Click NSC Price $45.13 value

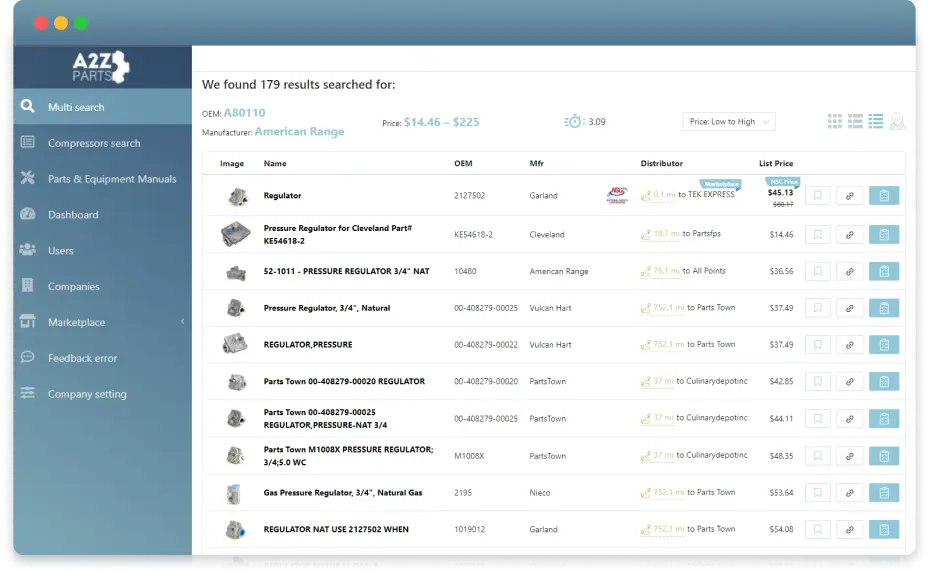point(780,193)
